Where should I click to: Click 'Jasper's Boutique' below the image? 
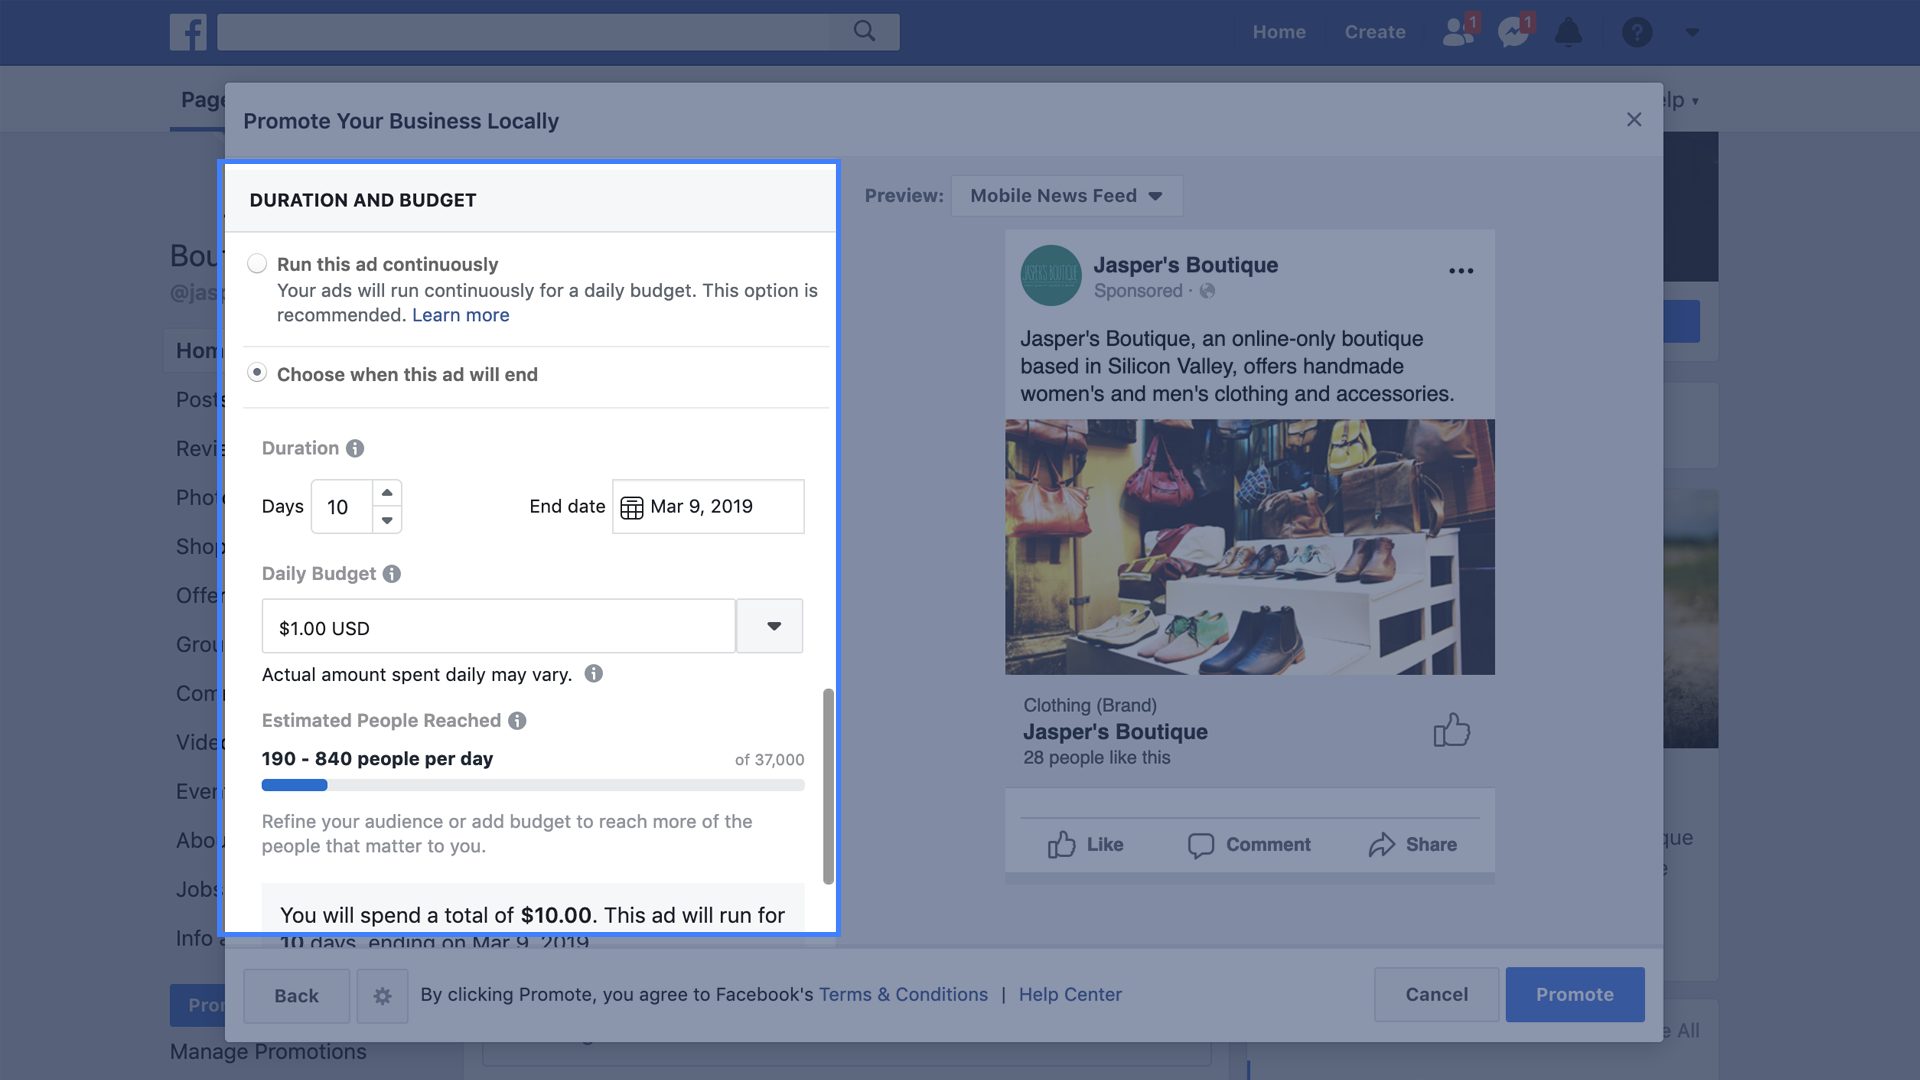pos(1115,732)
